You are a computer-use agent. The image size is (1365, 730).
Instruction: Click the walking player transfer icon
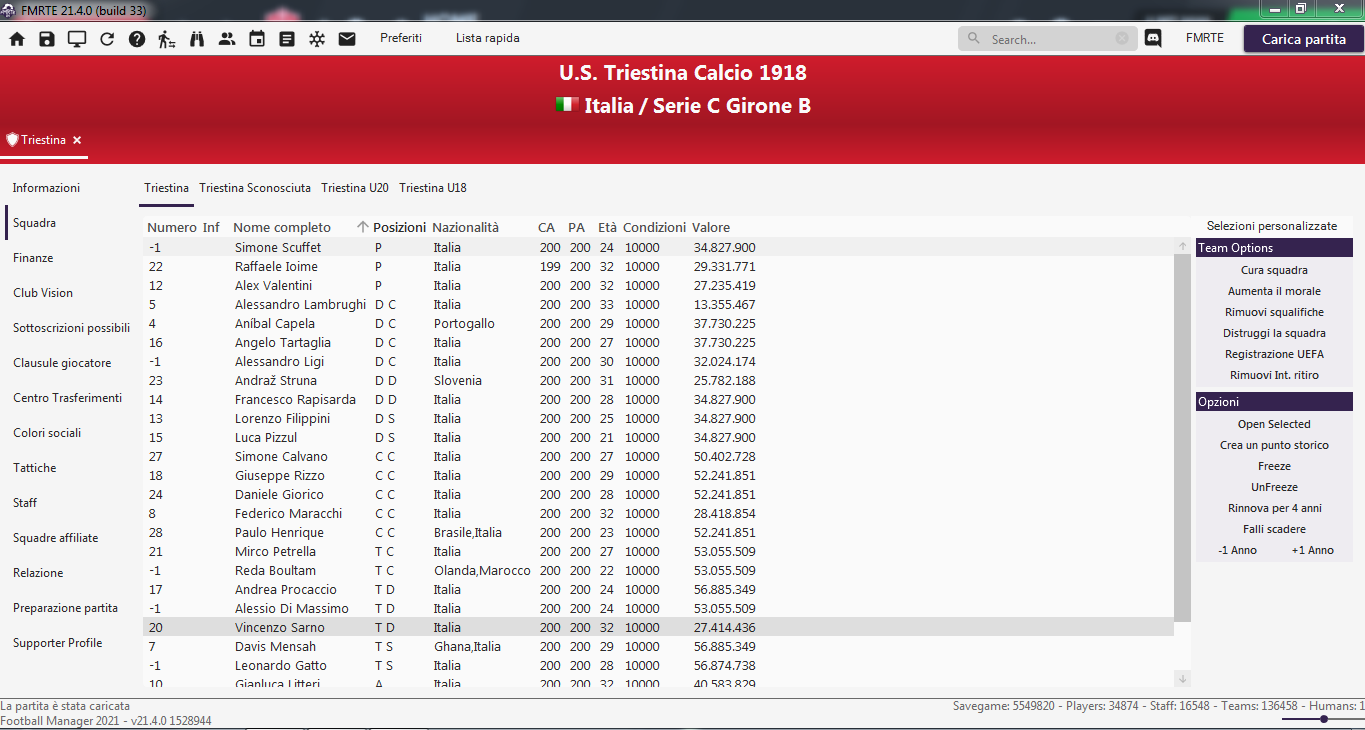coord(167,39)
